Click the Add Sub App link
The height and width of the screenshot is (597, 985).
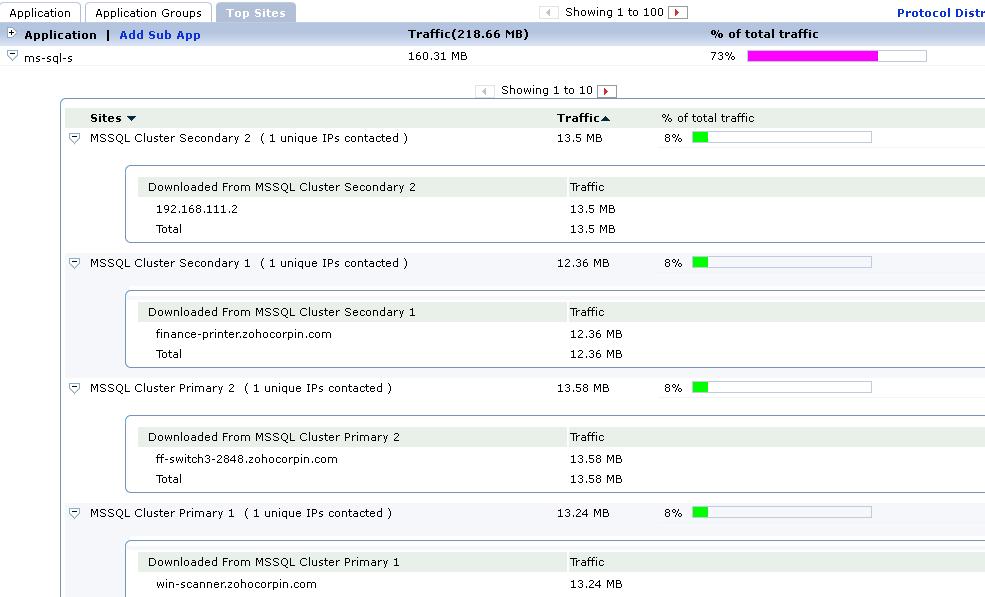pyautogui.click(x=160, y=35)
